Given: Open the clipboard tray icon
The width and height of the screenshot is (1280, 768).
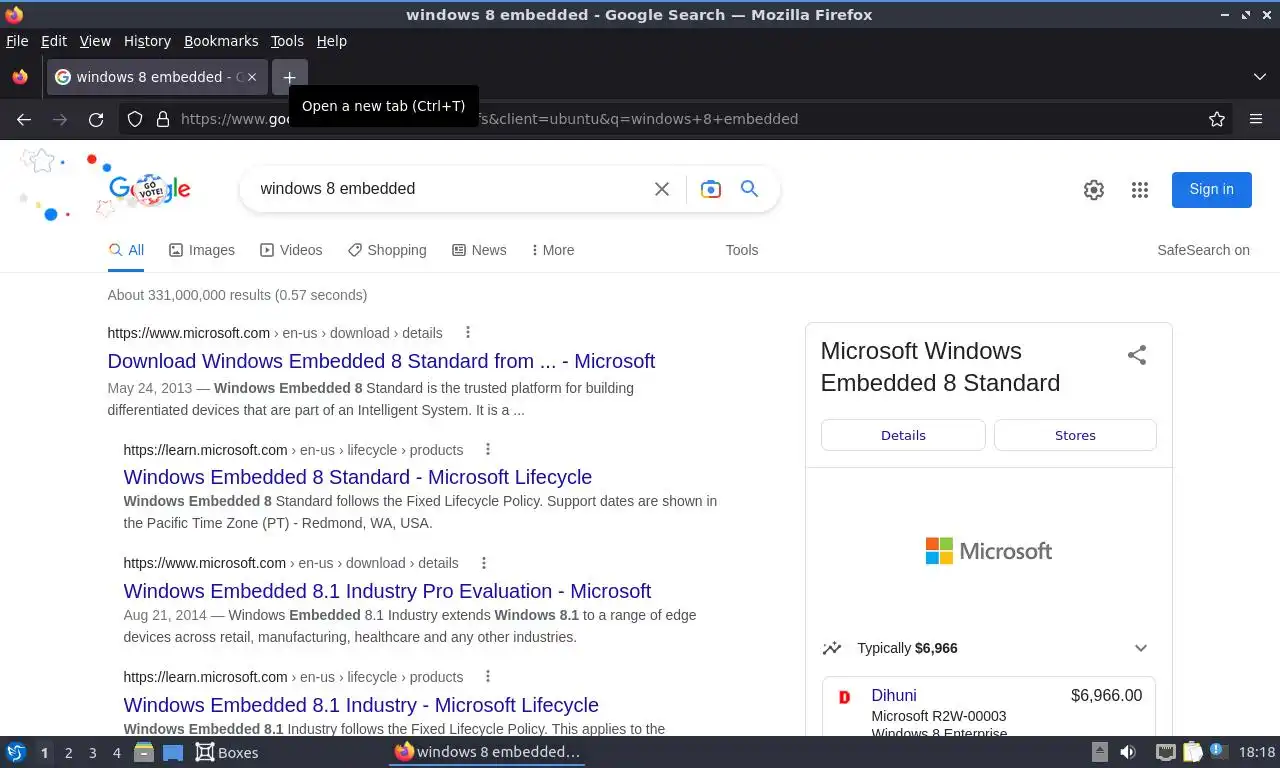Looking at the screenshot, I should click(1192, 752).
